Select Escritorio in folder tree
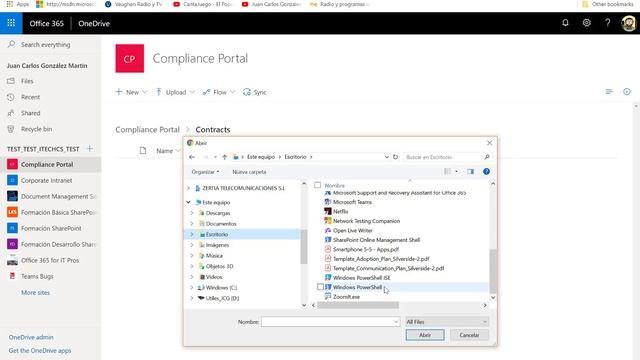Viewport: 640px width, 360px height. point(216,234)
